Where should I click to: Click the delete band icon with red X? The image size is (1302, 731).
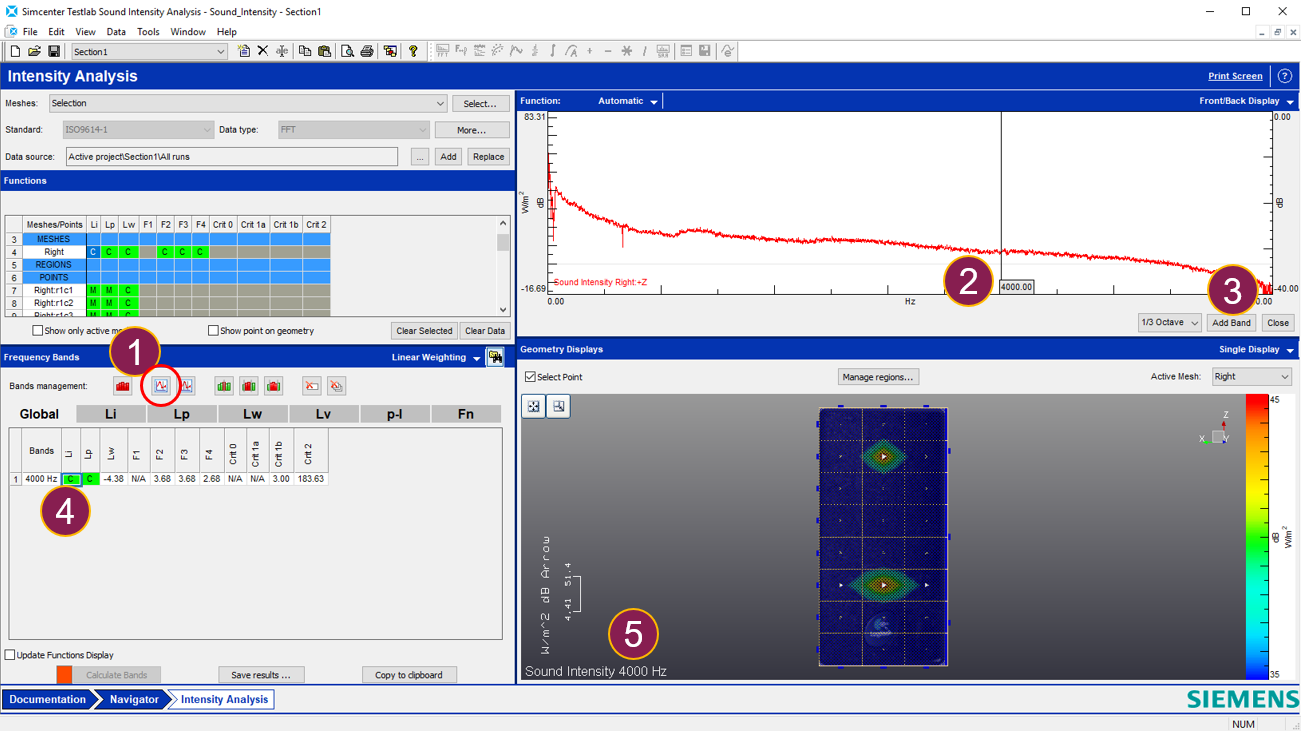tap(312, 386)
